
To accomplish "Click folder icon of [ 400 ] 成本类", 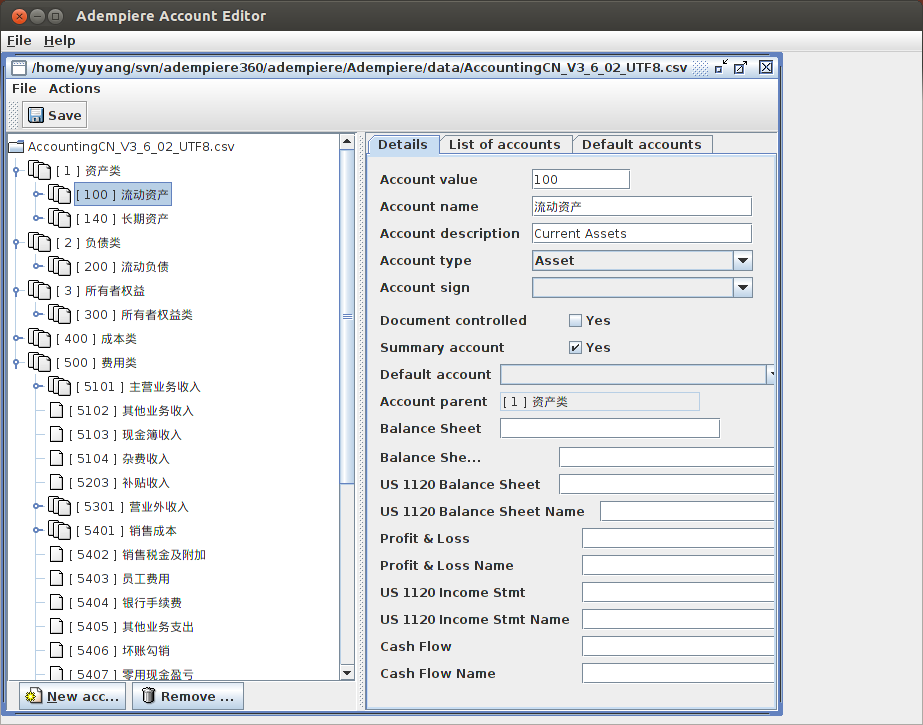I will 39,338.
